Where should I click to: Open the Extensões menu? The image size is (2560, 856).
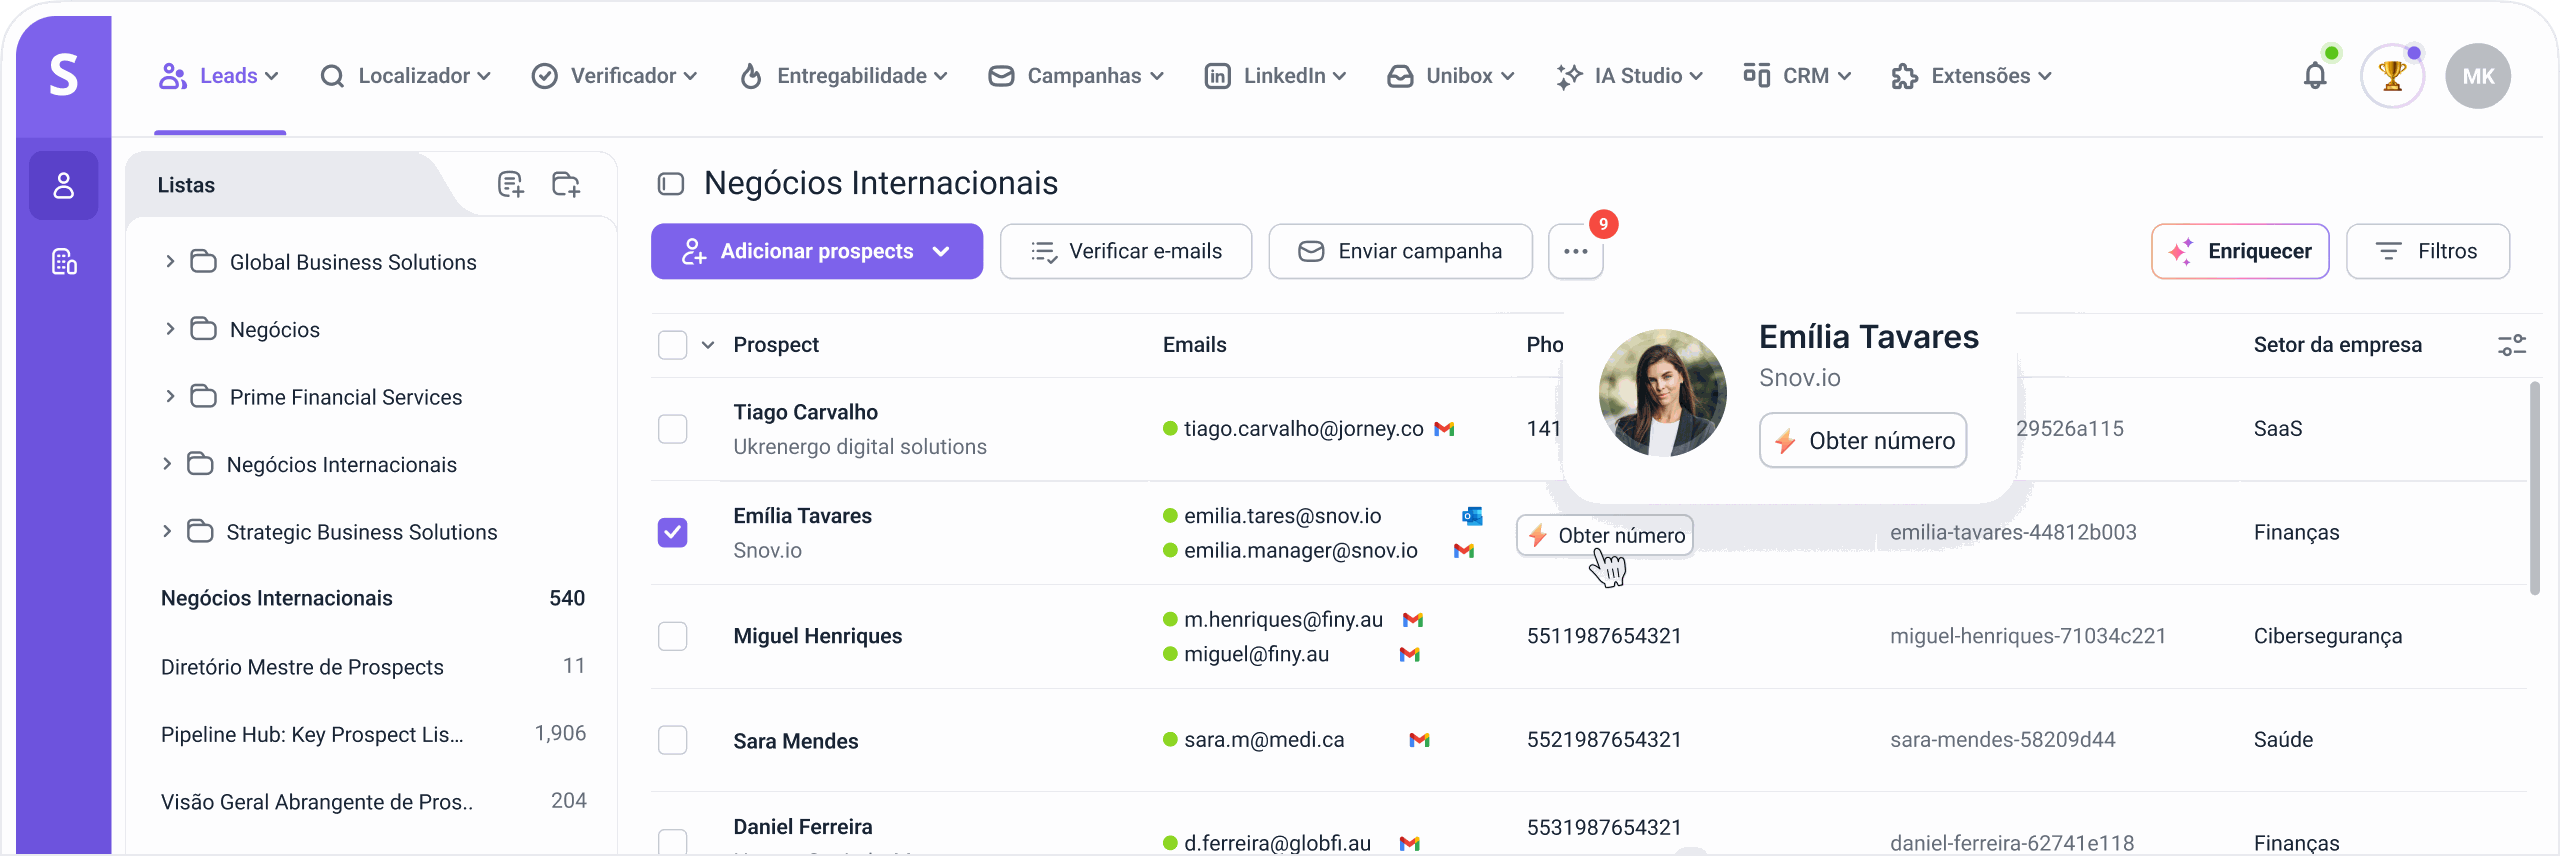point(1972,76)
